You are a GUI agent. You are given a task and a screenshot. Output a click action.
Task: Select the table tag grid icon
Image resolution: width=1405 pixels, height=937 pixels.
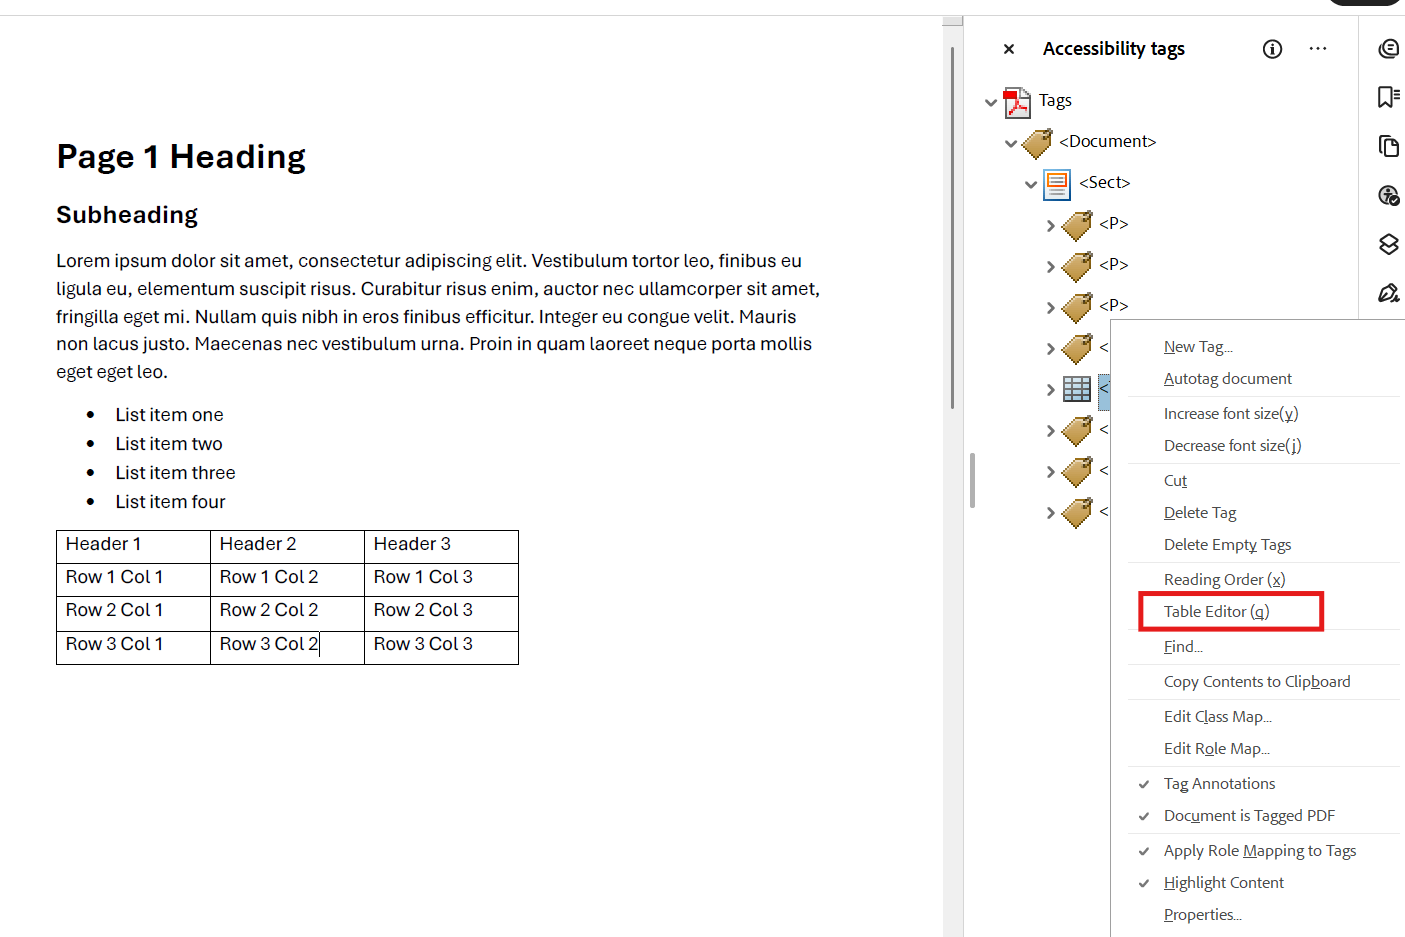tap(1077, 389)
